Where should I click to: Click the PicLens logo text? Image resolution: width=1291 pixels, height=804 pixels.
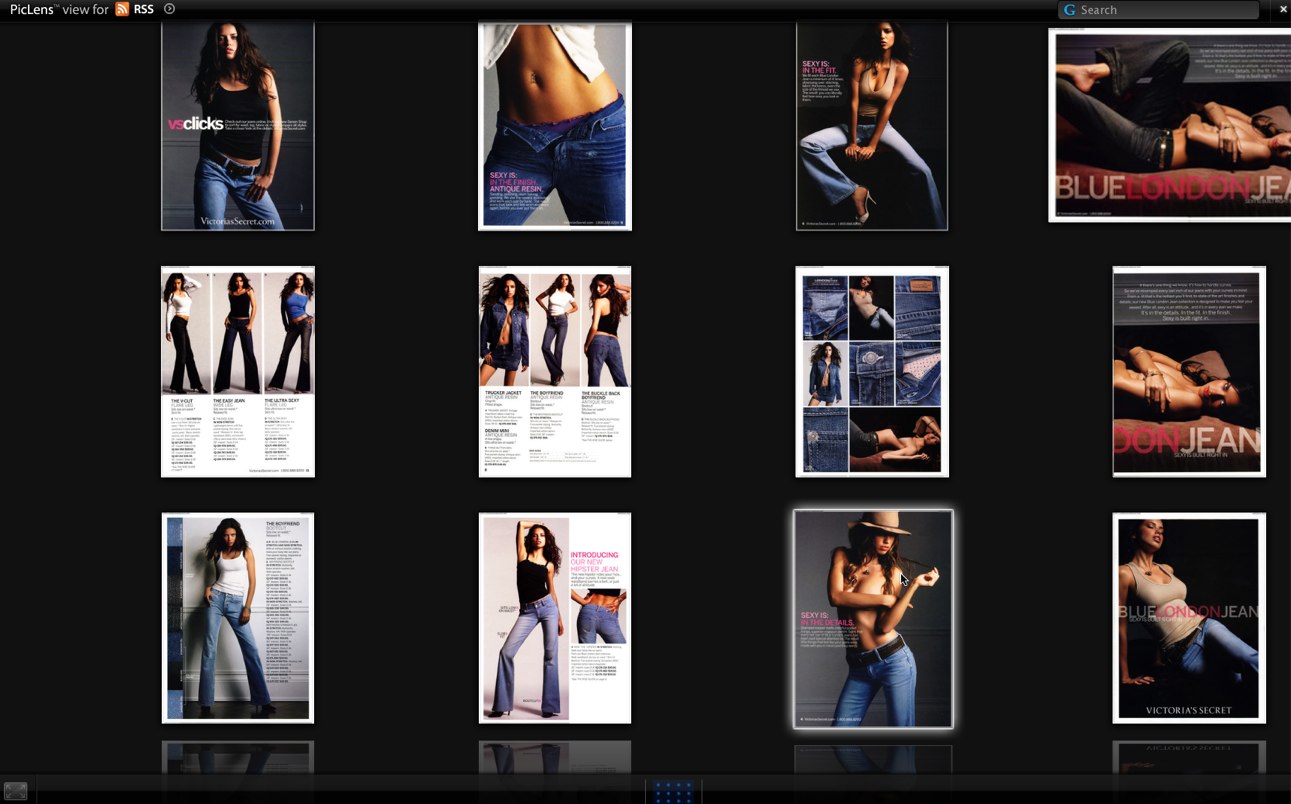coord(30,9)
